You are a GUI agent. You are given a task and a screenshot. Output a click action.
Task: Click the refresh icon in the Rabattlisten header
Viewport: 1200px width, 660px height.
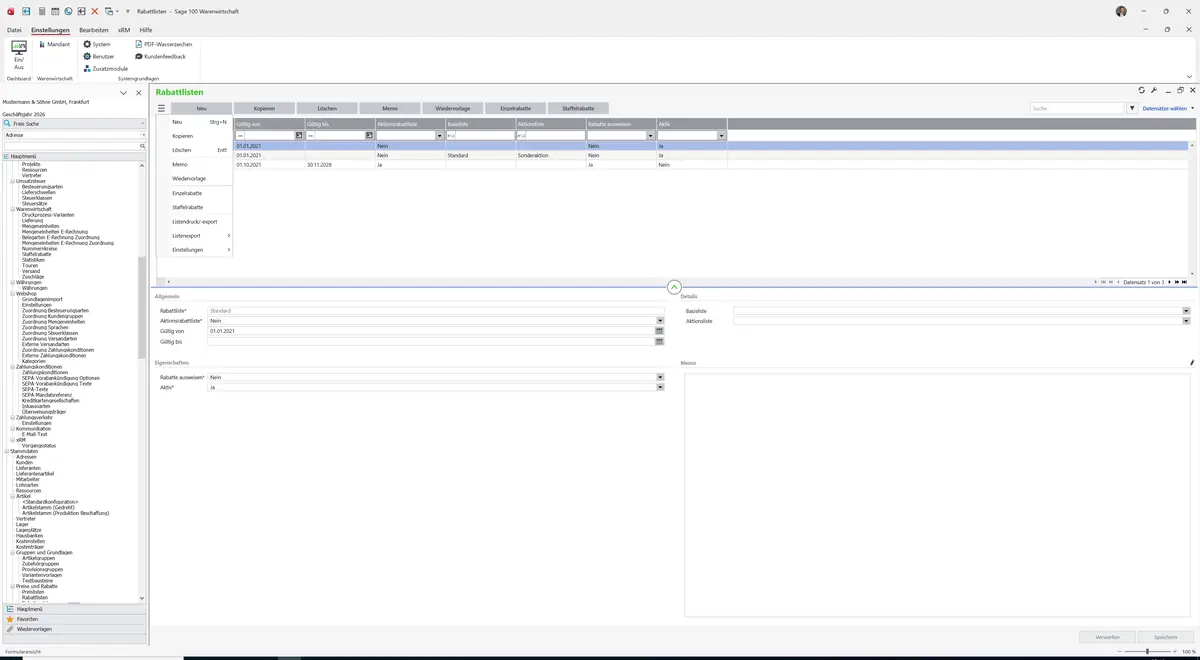(1142, 90)
